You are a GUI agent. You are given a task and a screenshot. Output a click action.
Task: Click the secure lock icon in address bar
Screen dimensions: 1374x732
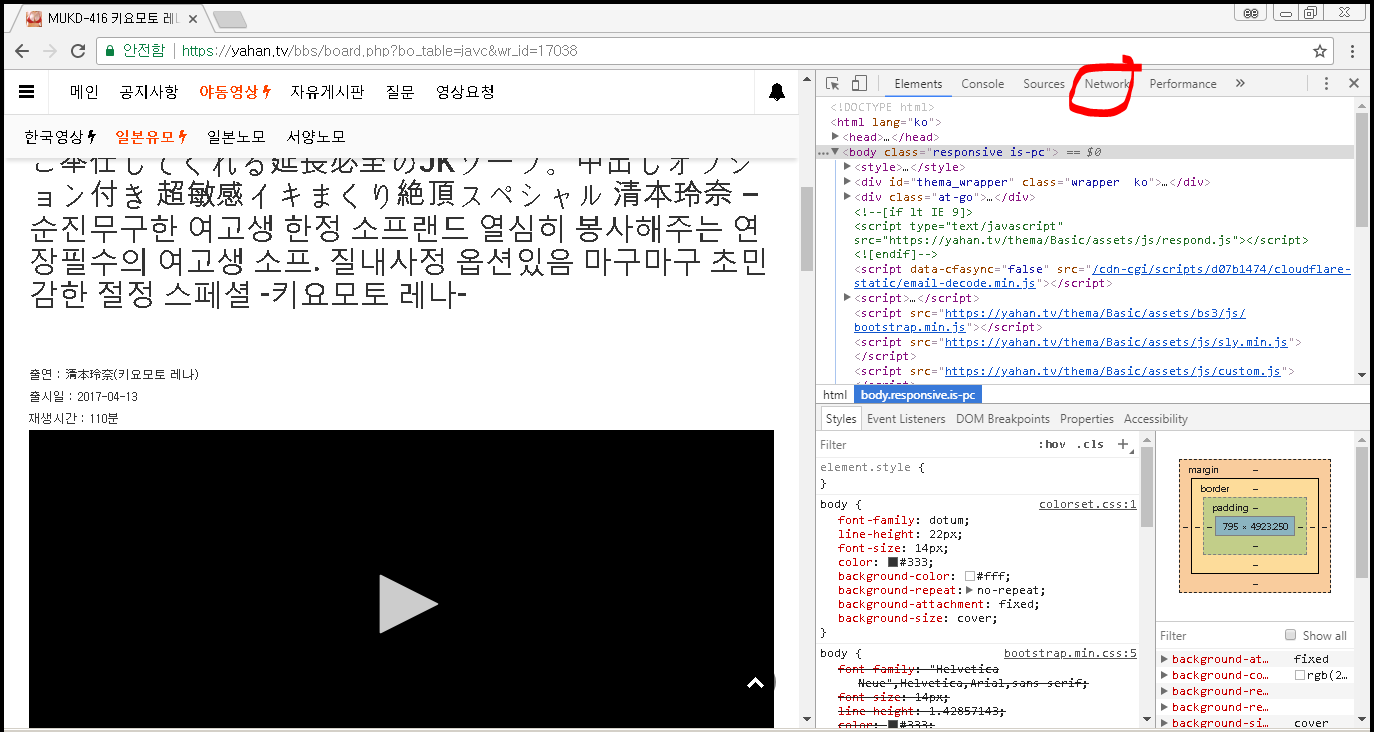[x=110, y=51]
